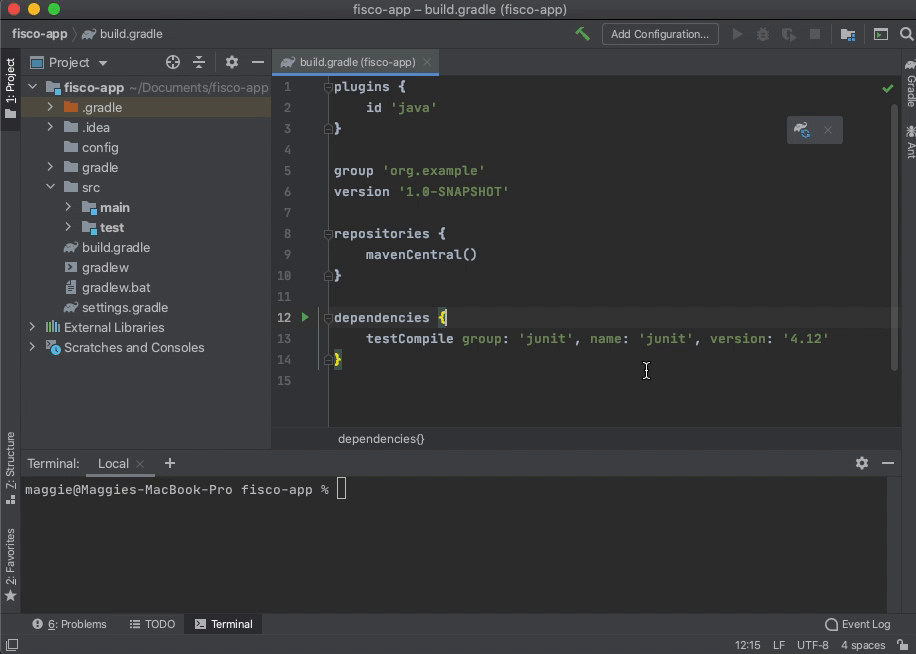Click the tool windows quick access icon
916x654 pixels.
11,645
